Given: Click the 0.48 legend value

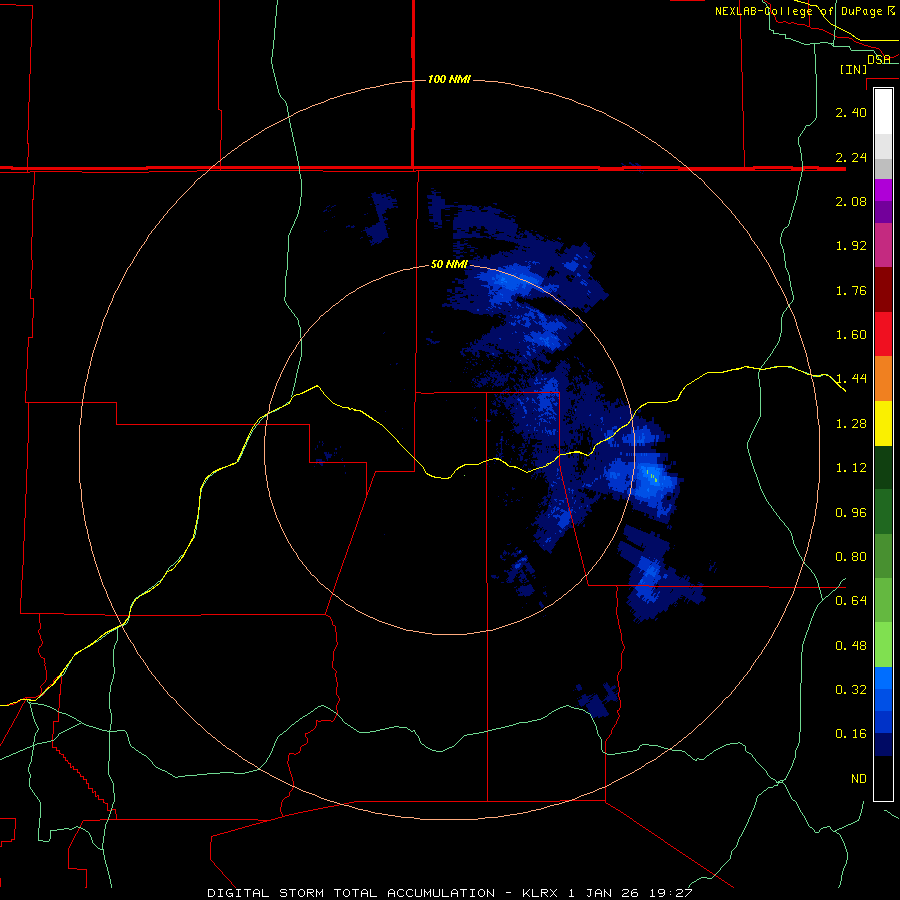Looking at the screenshot, I should pyautogui.click(x=851, y=646).
